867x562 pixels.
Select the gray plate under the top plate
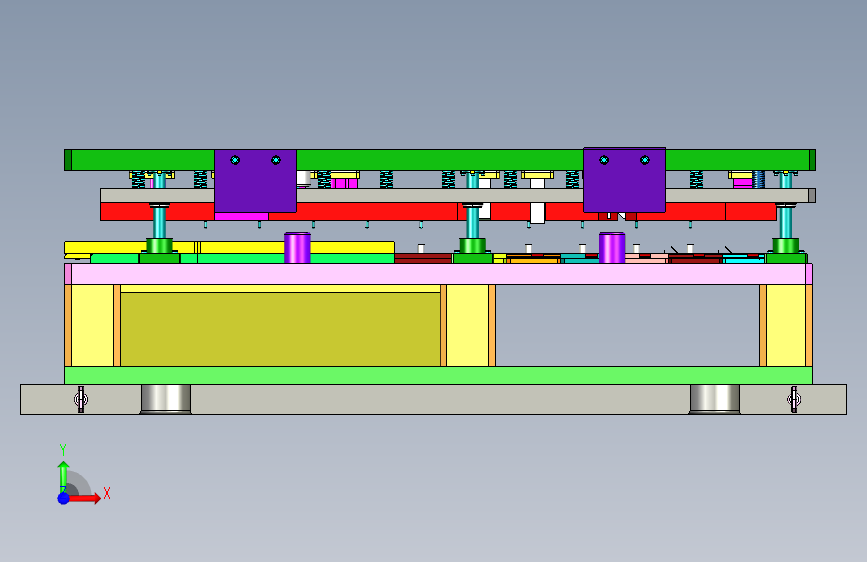point(458,195)
